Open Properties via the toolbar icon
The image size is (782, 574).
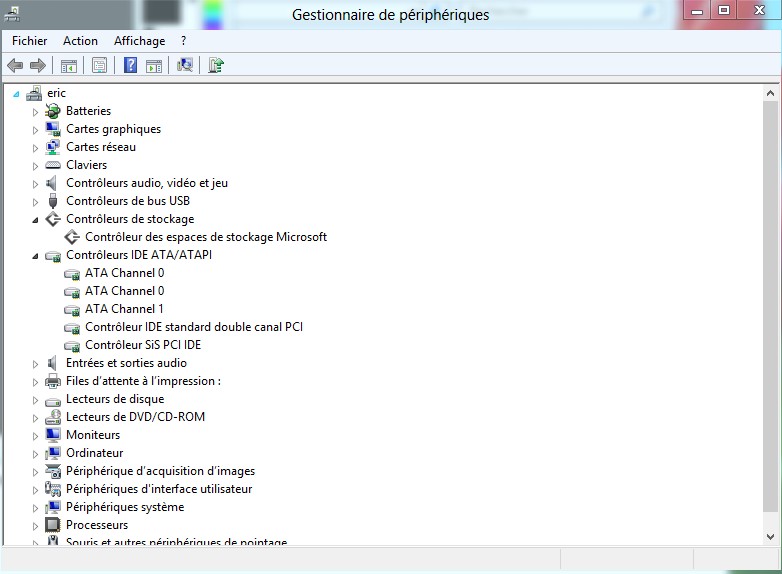(x=99, y=66)
